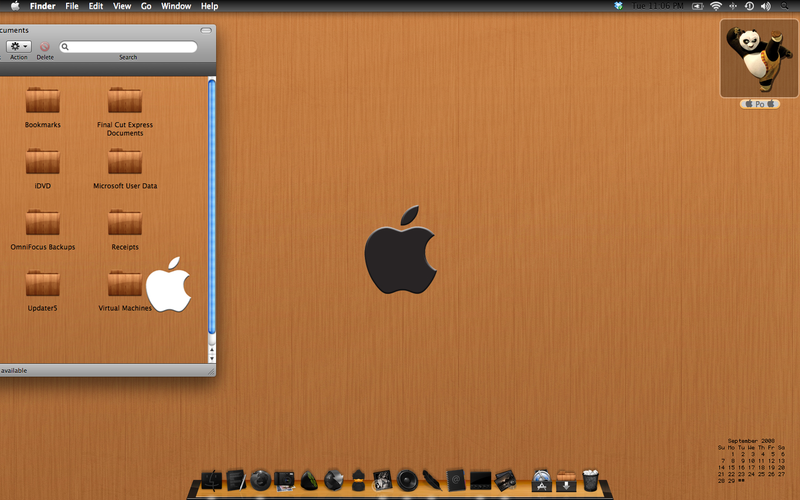
Task: Open the Go menu
Action: (x=146, y=6)
